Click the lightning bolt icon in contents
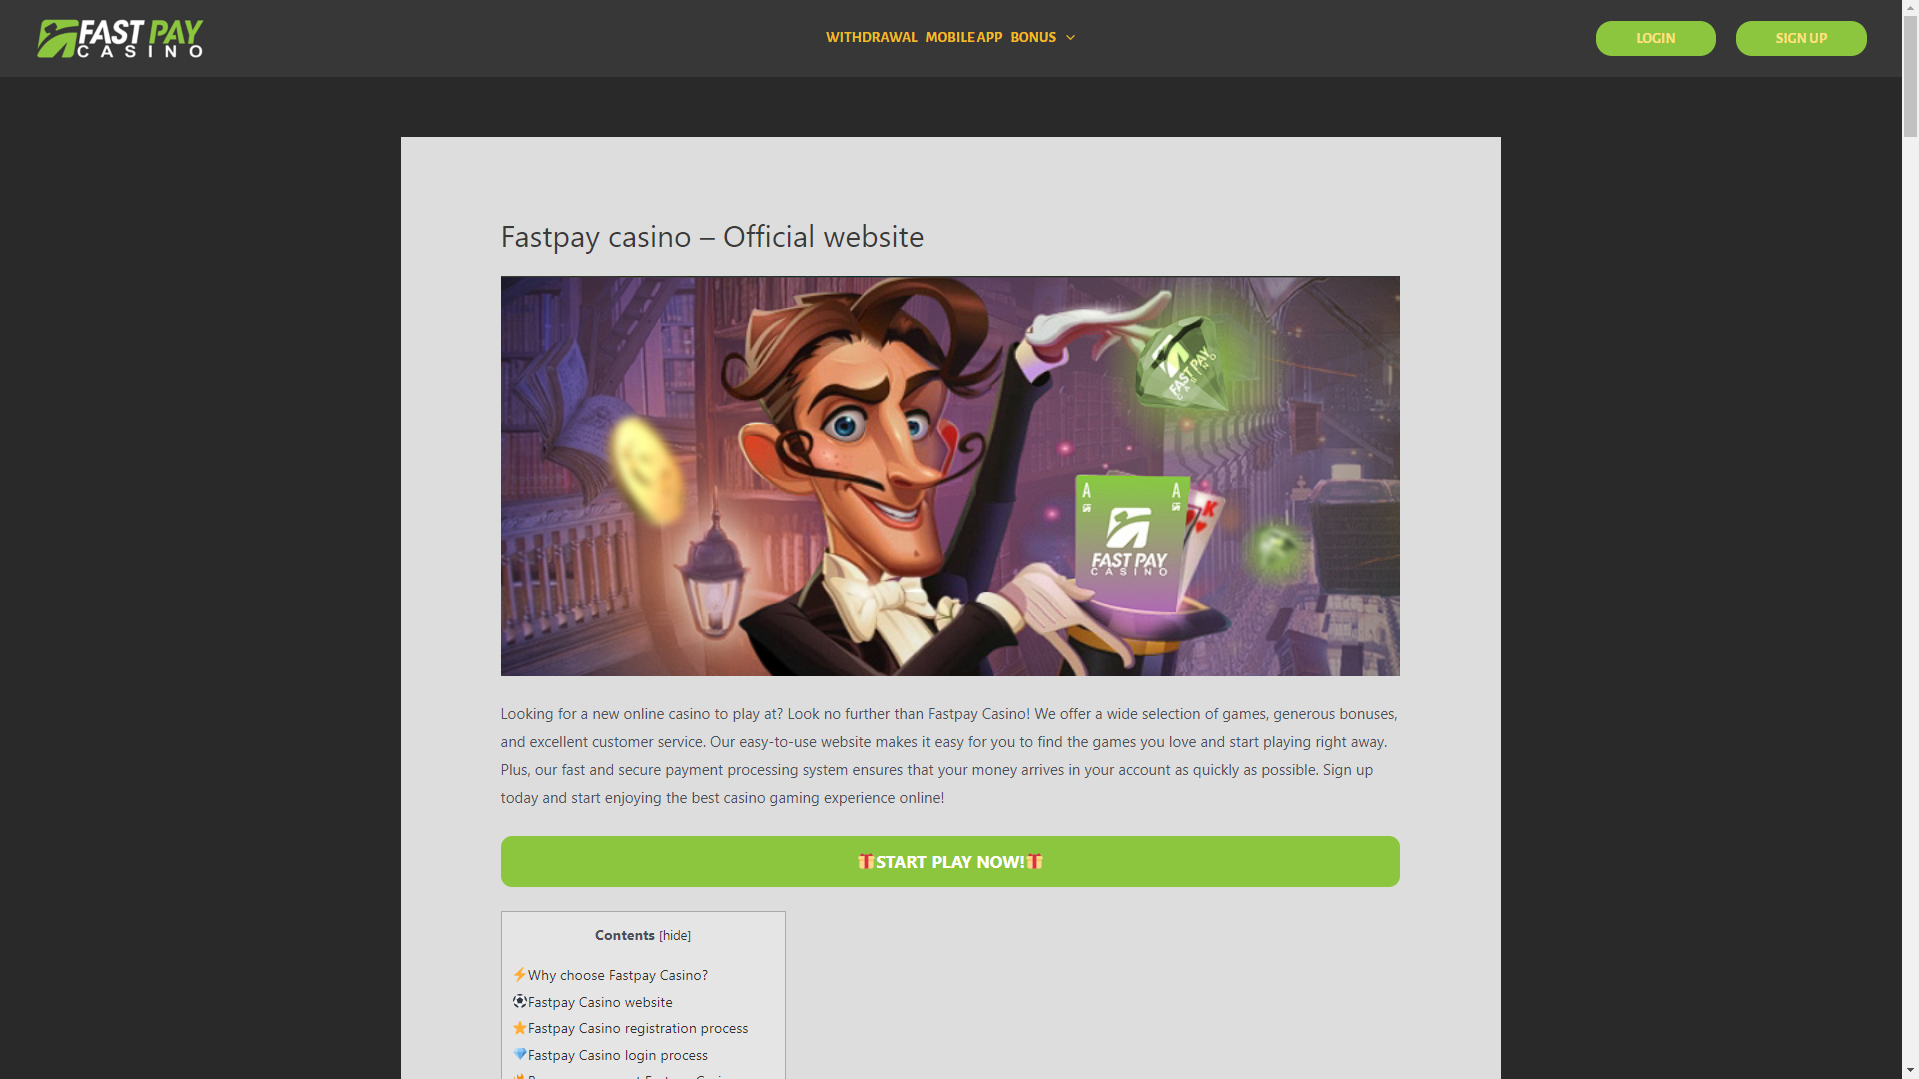Image resolution: width=1919 pixels, height=1079 pixels. pos(519,975)
